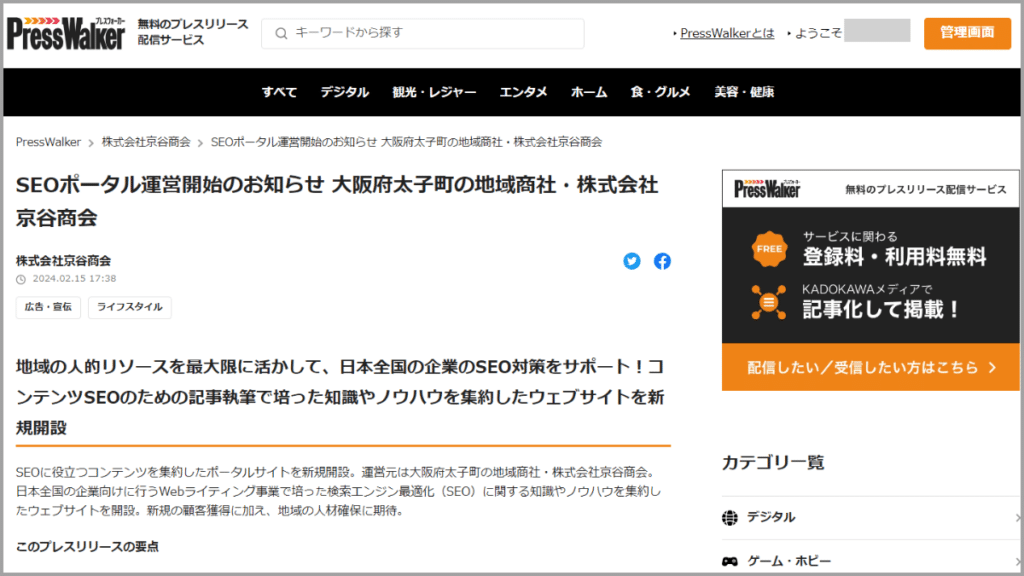Viewport: 1024px width, 576px height.
Task: Expand the ゲーム・ホビー category chevron
Action: pos(1016,561)
